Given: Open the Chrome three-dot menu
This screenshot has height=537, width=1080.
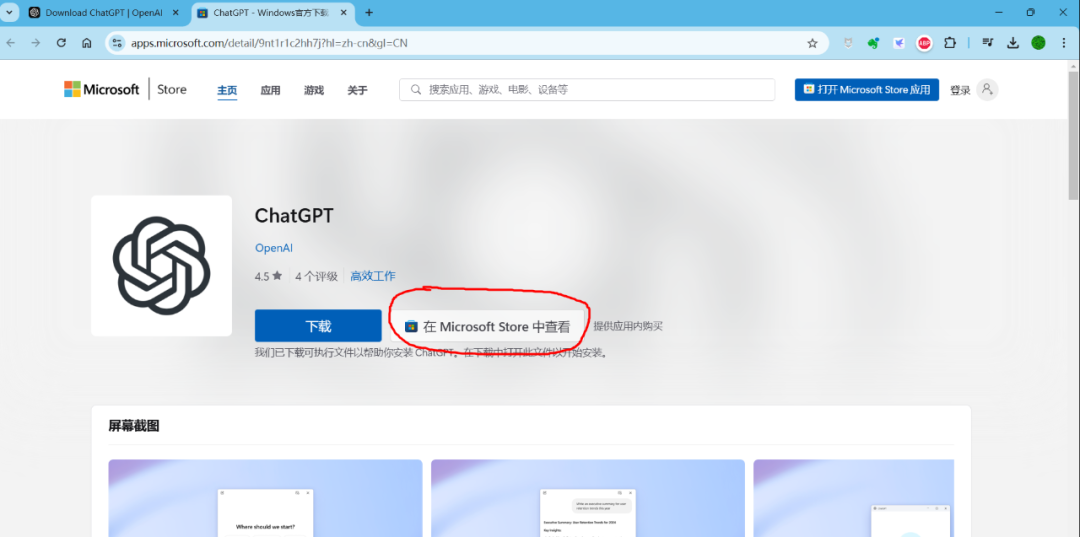Looking at the screenshot, I should 1063,43.
